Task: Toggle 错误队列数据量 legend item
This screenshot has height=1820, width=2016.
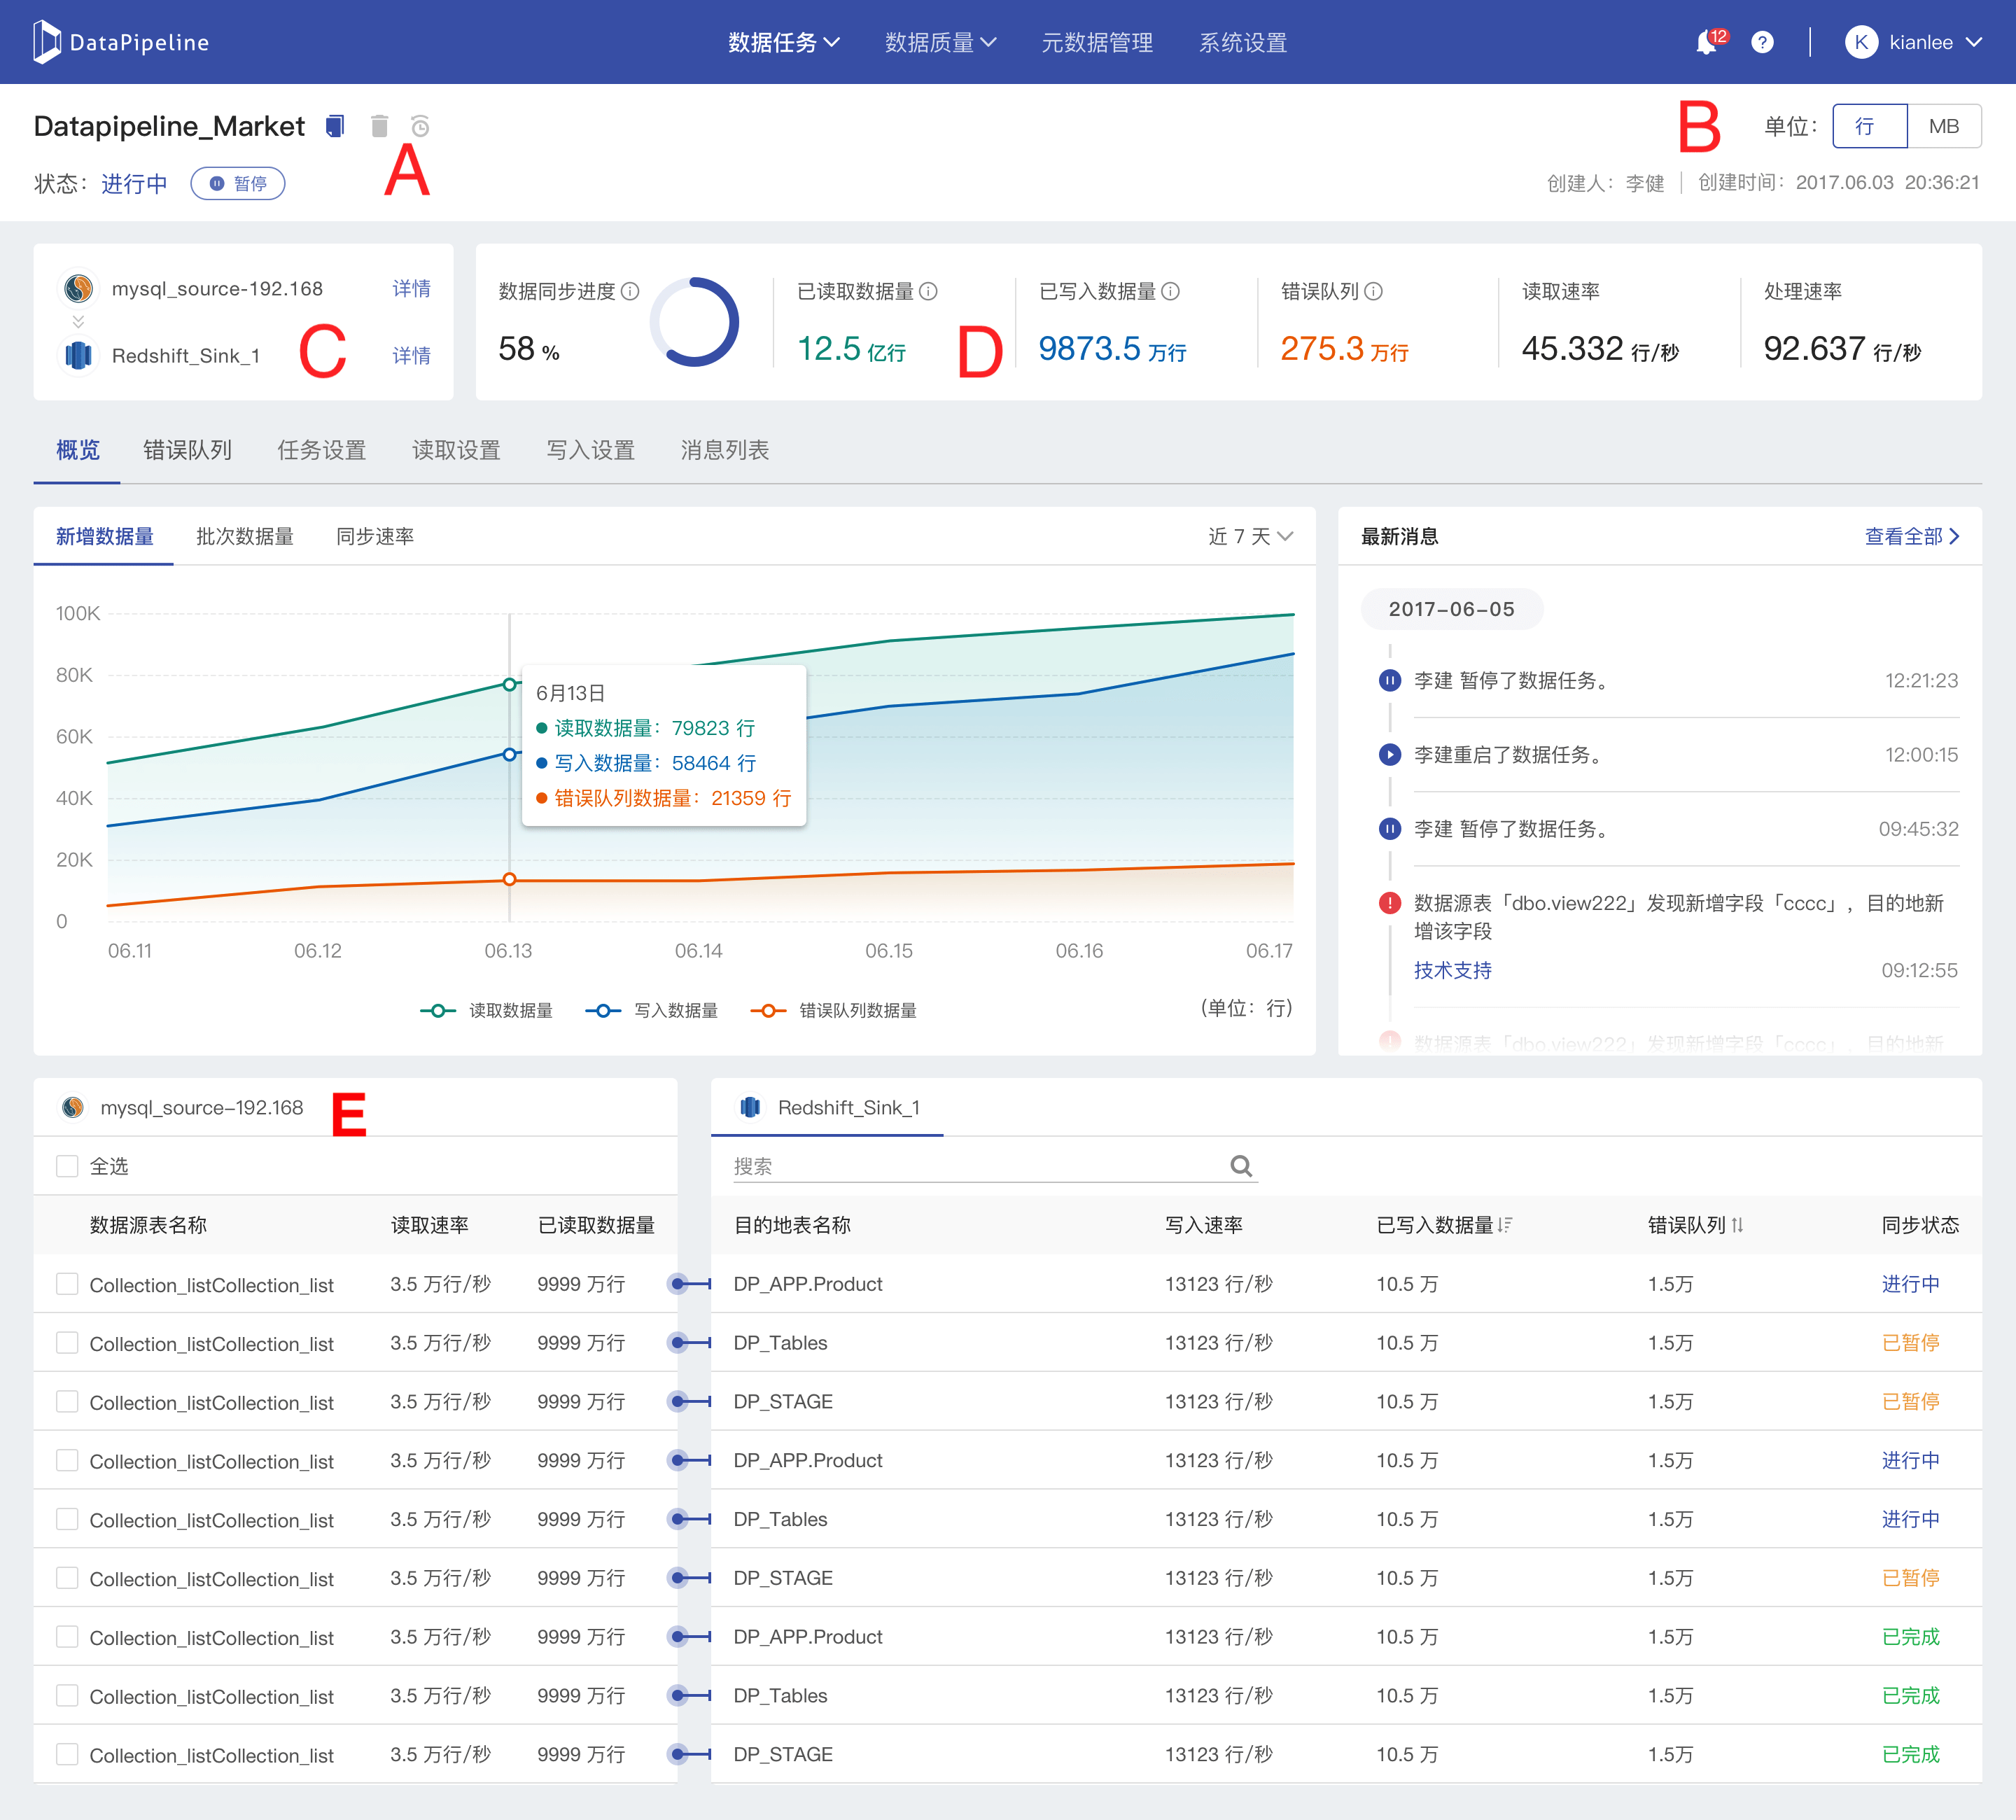Action: 834,1010
